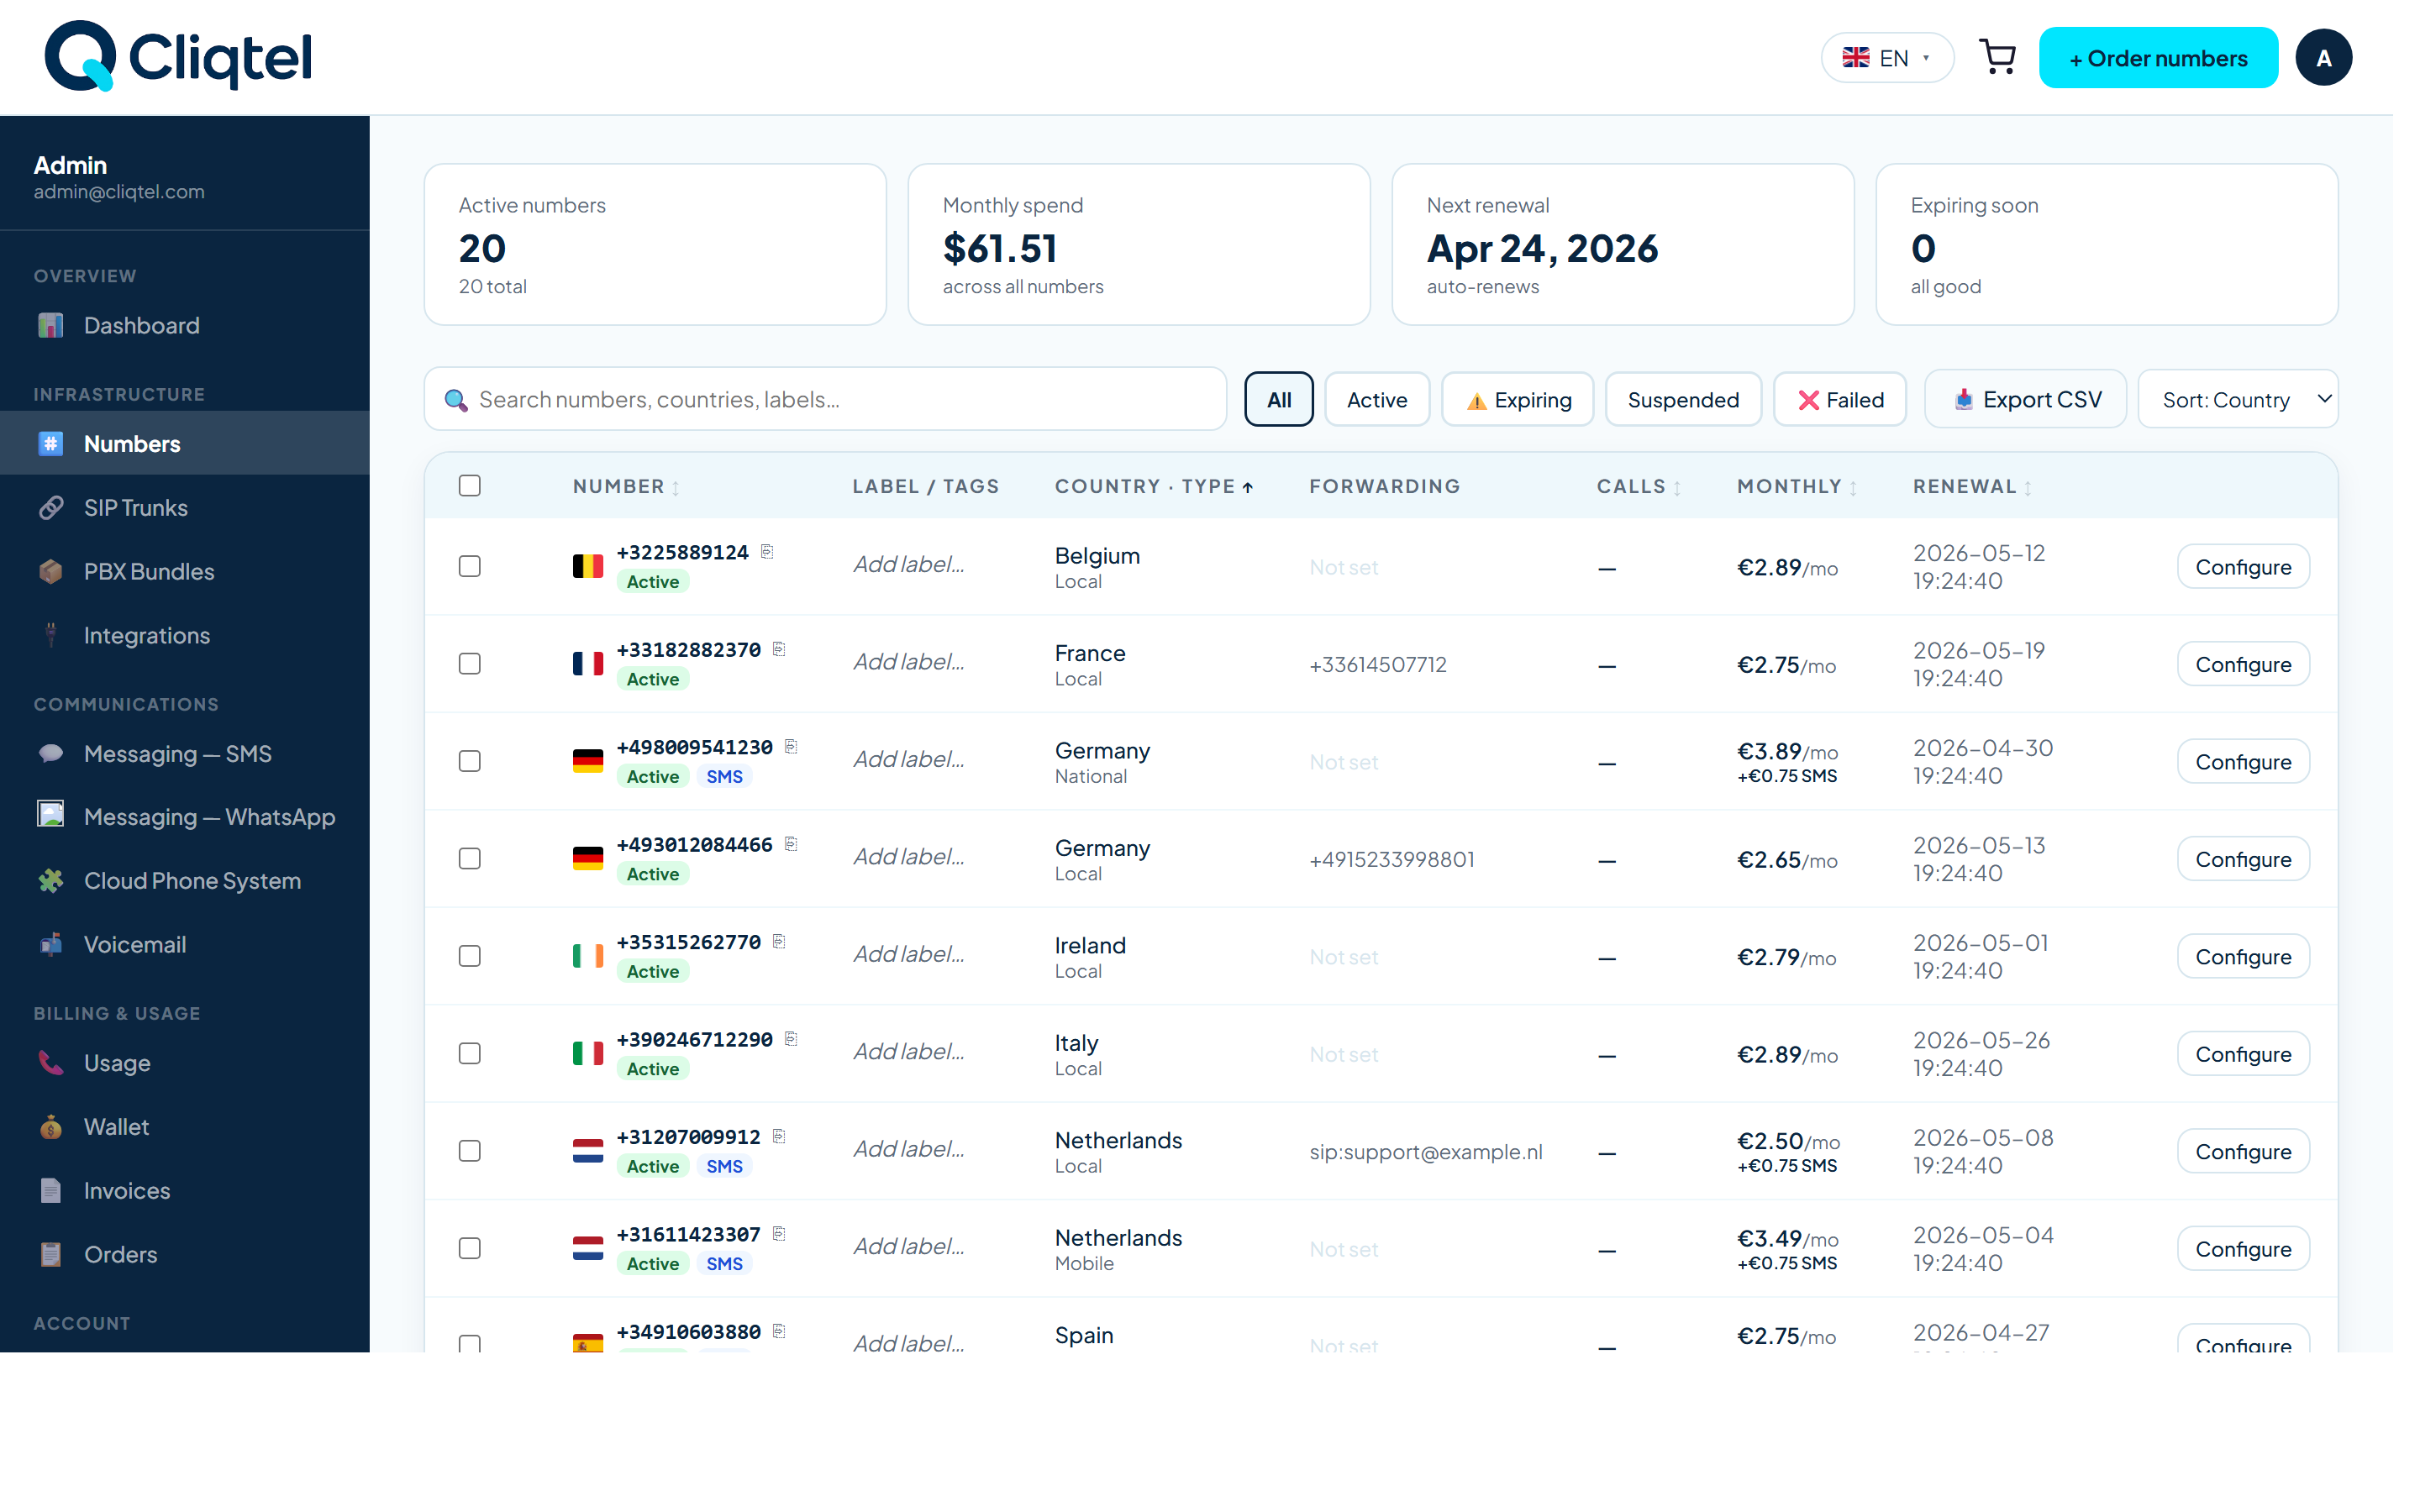
Task: Change the Sort: Country dropdown
Action: (2237, 399)
